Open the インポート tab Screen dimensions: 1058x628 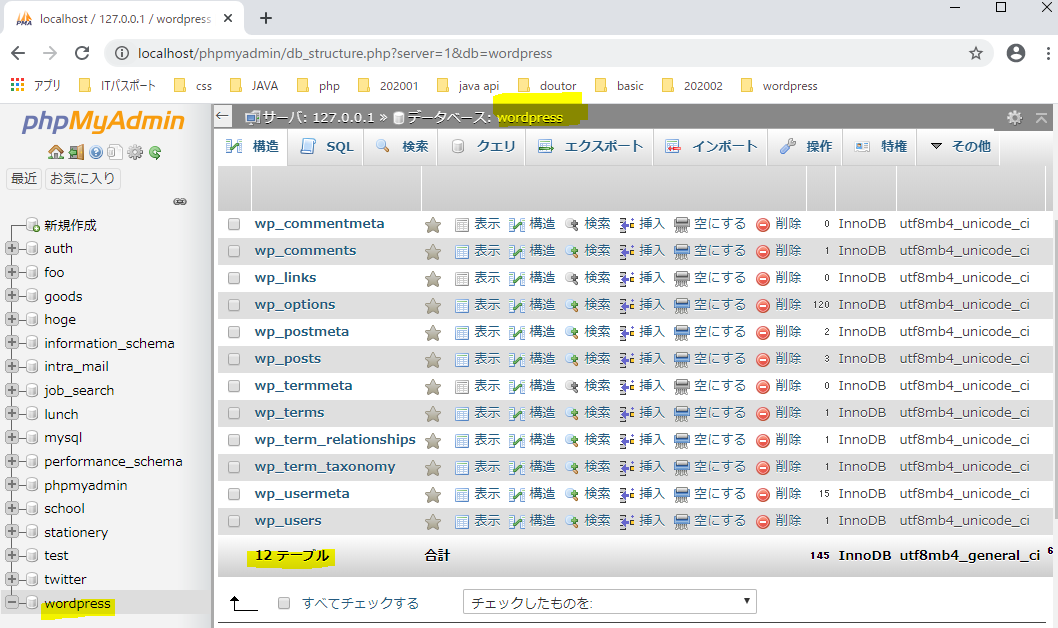pyautogui.click(x=711, y=146)
